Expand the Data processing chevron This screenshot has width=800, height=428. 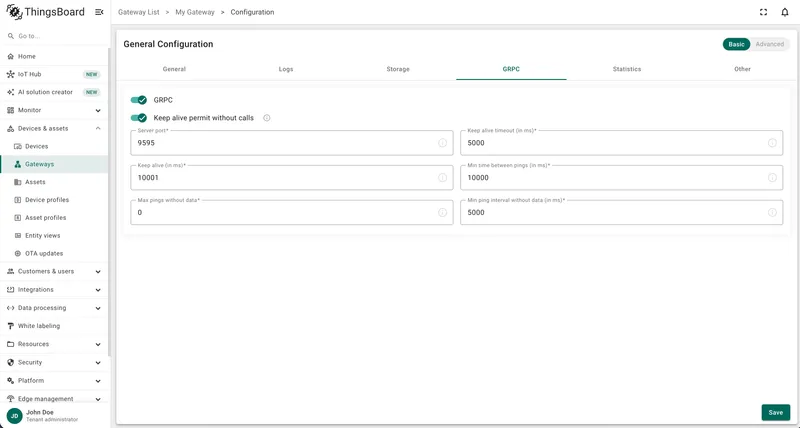click(98, 309)
